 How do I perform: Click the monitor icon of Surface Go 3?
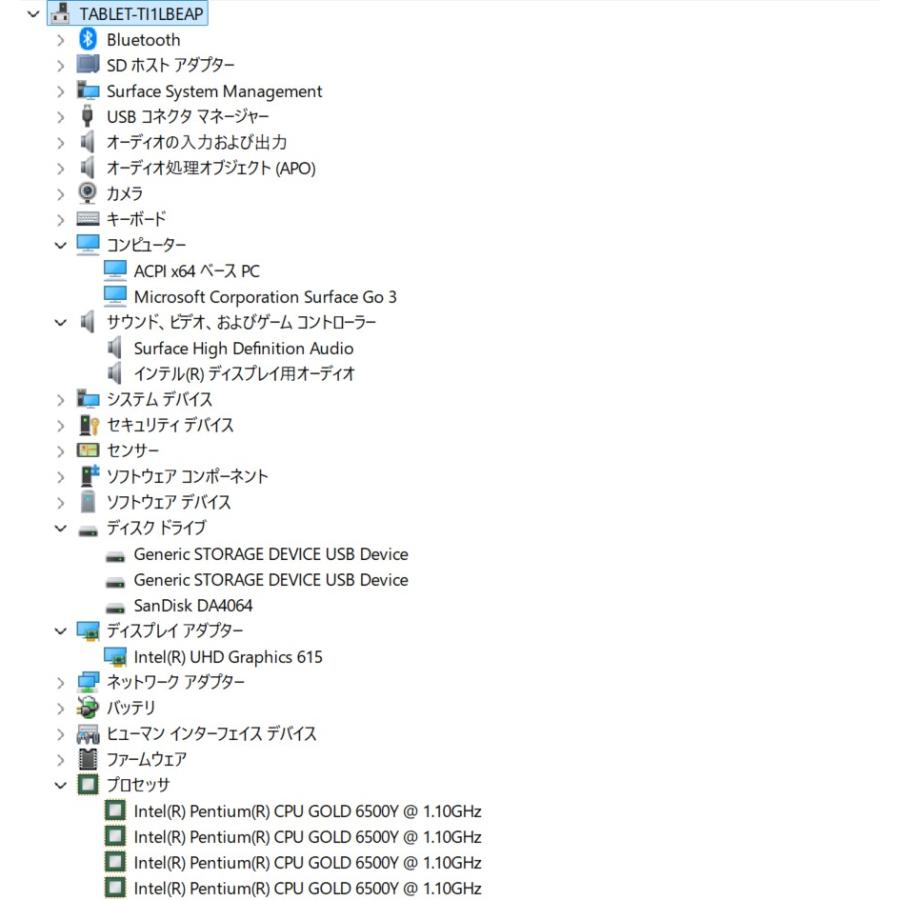115,296
